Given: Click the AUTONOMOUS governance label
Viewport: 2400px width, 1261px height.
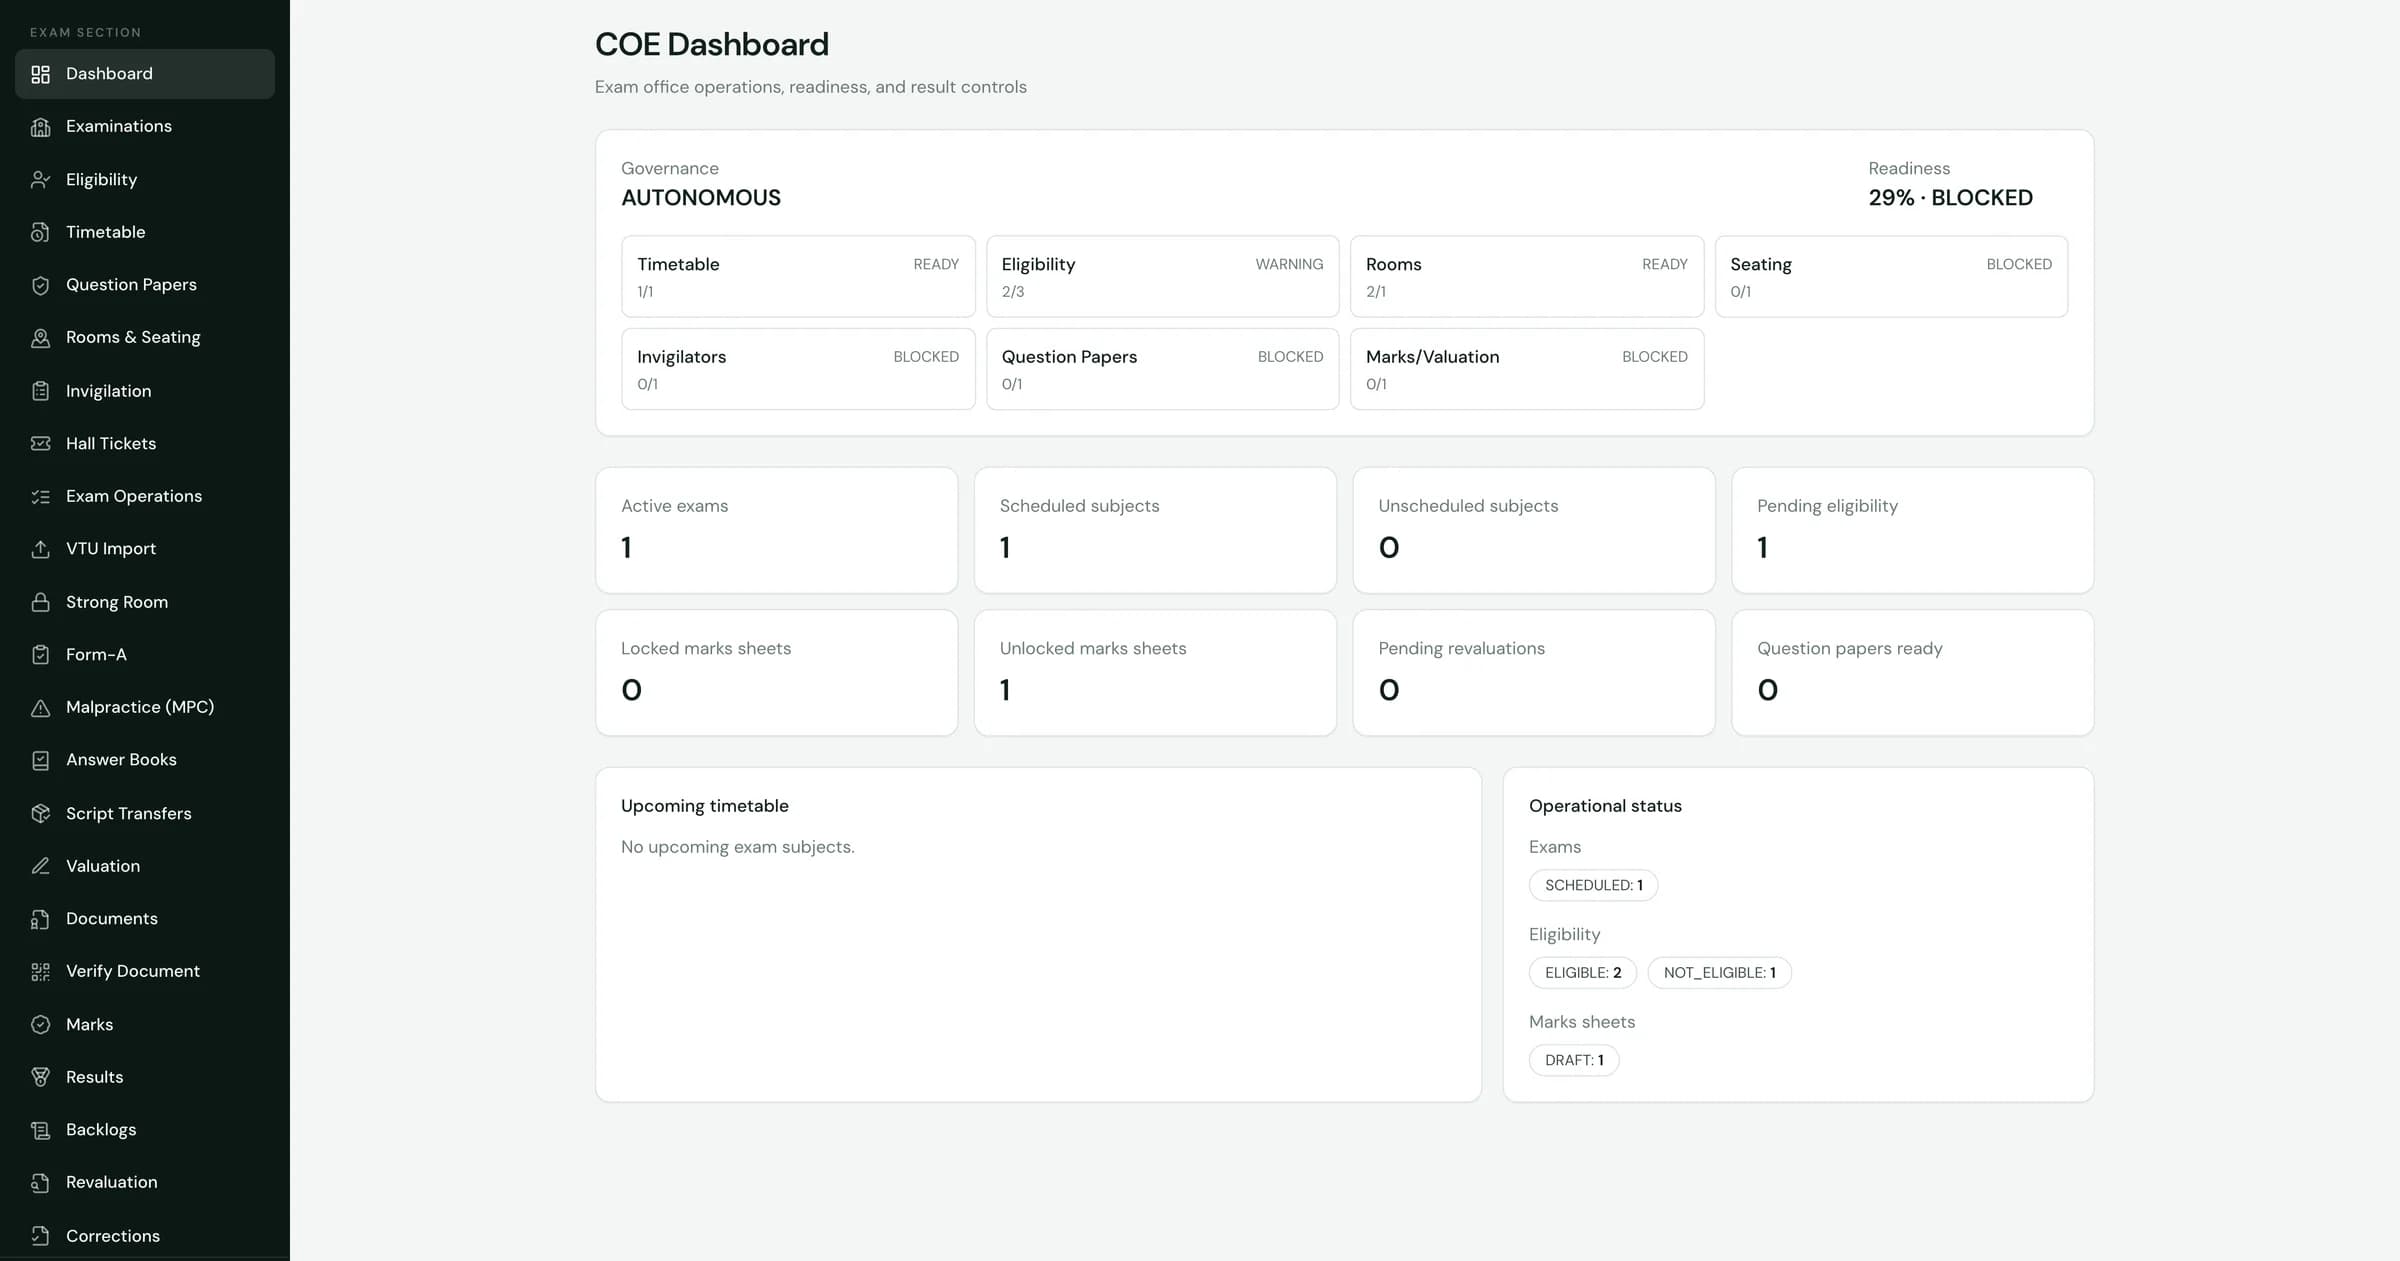Looking at the screenshot, I should point(701,198).
